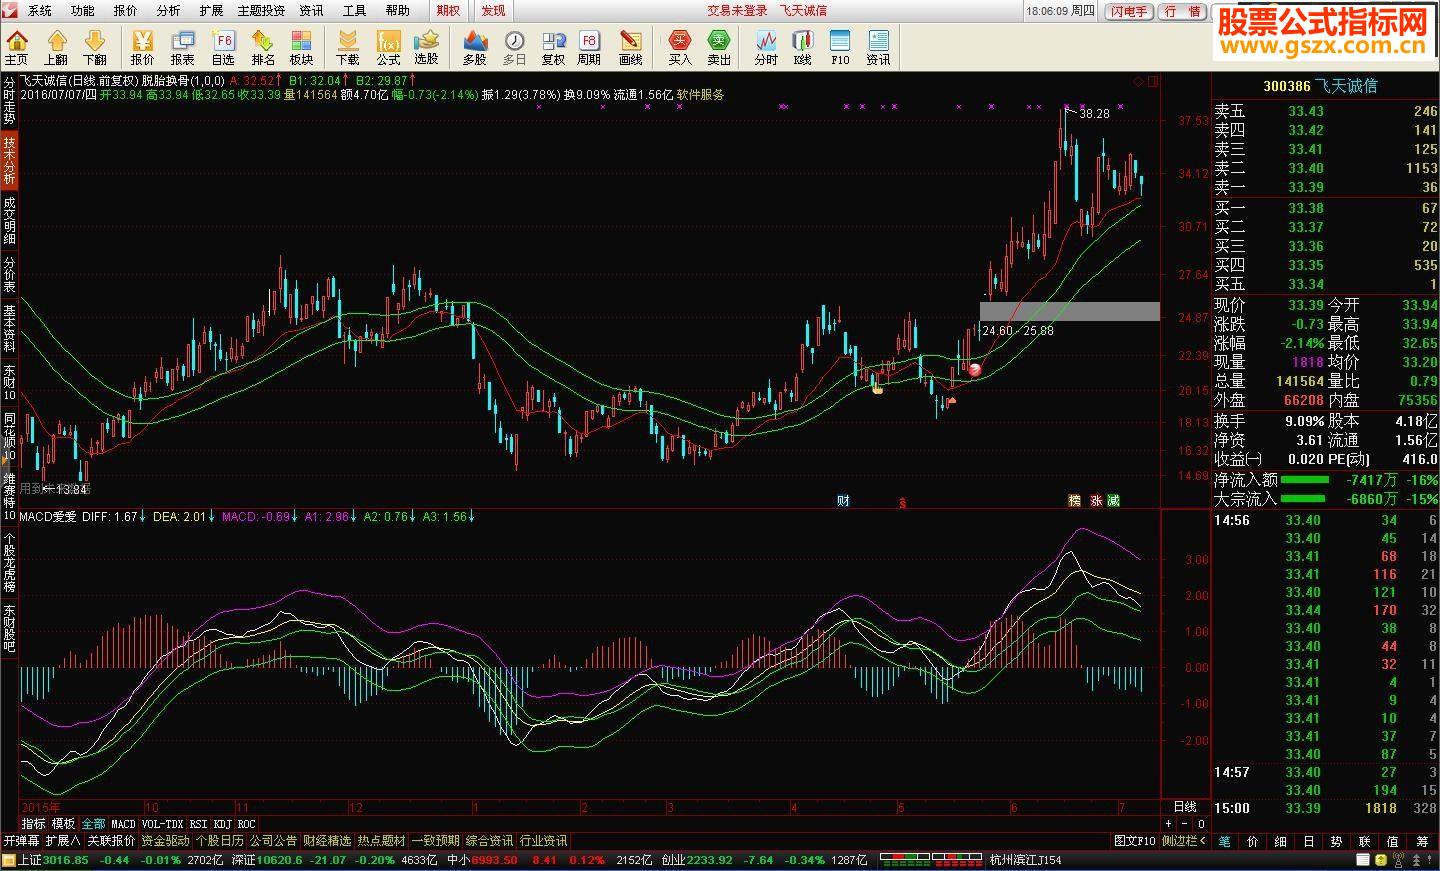Select the 分价表 sidebar tab
Viewport: 1440px width, 871px height.
click(x=9, y=274)
